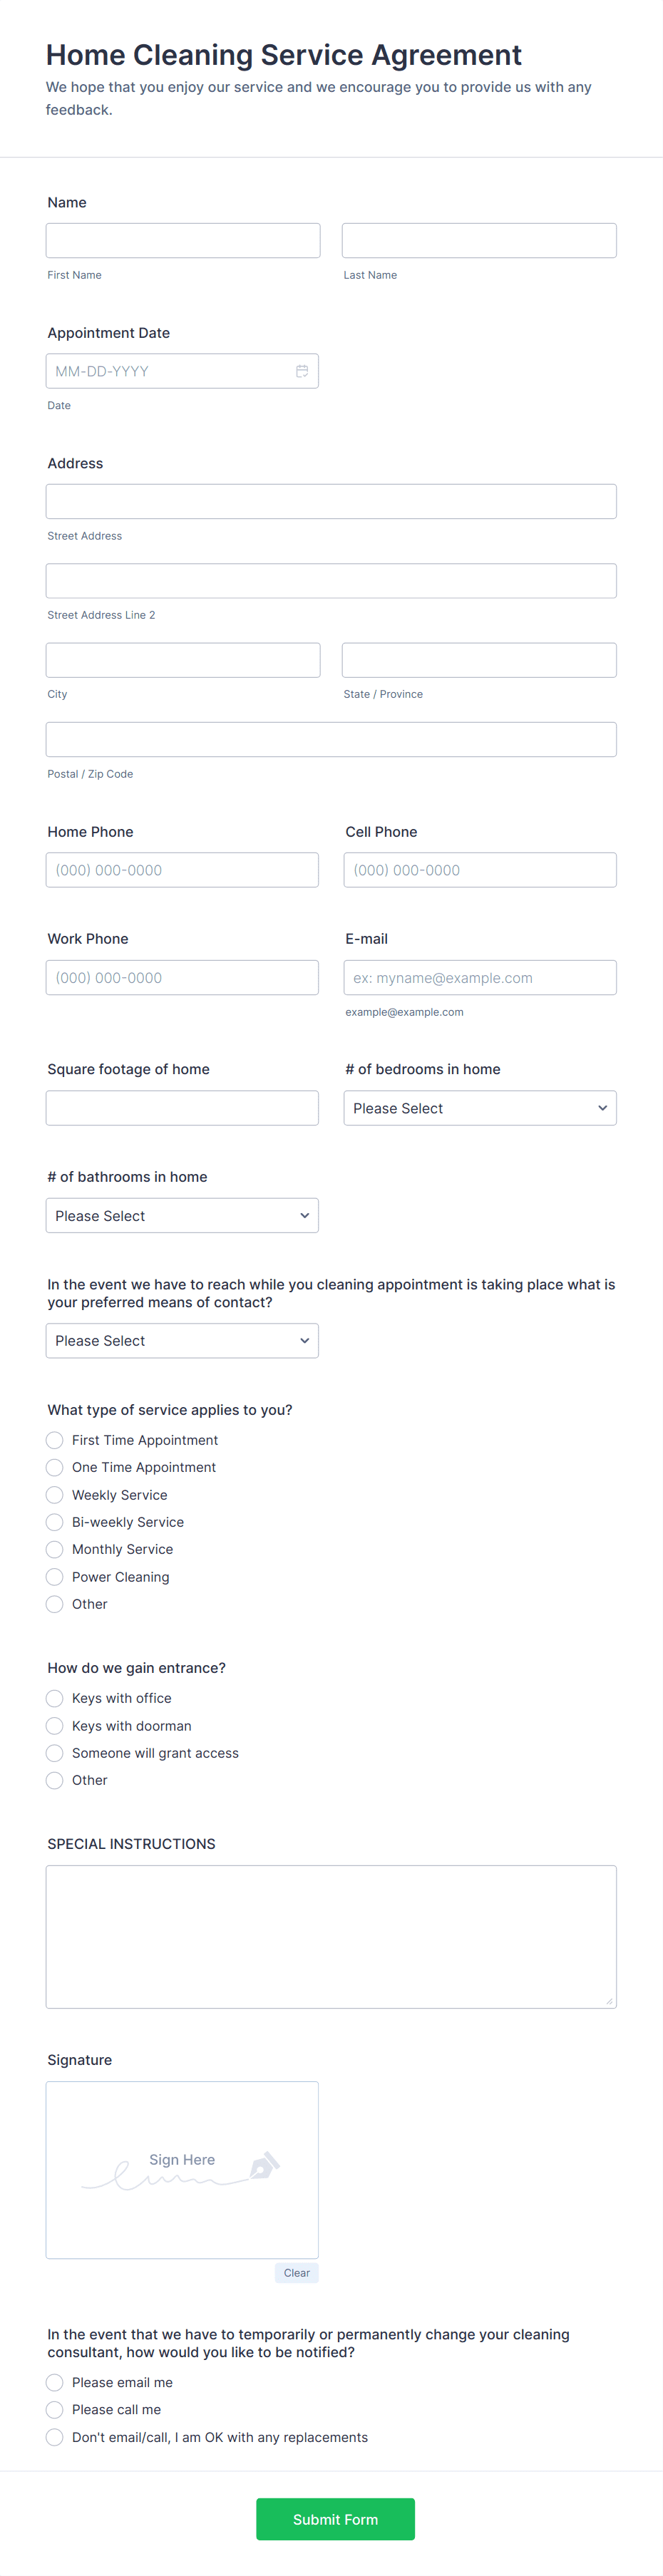Open the bedrooms count dropdown

click(479, 1107)
